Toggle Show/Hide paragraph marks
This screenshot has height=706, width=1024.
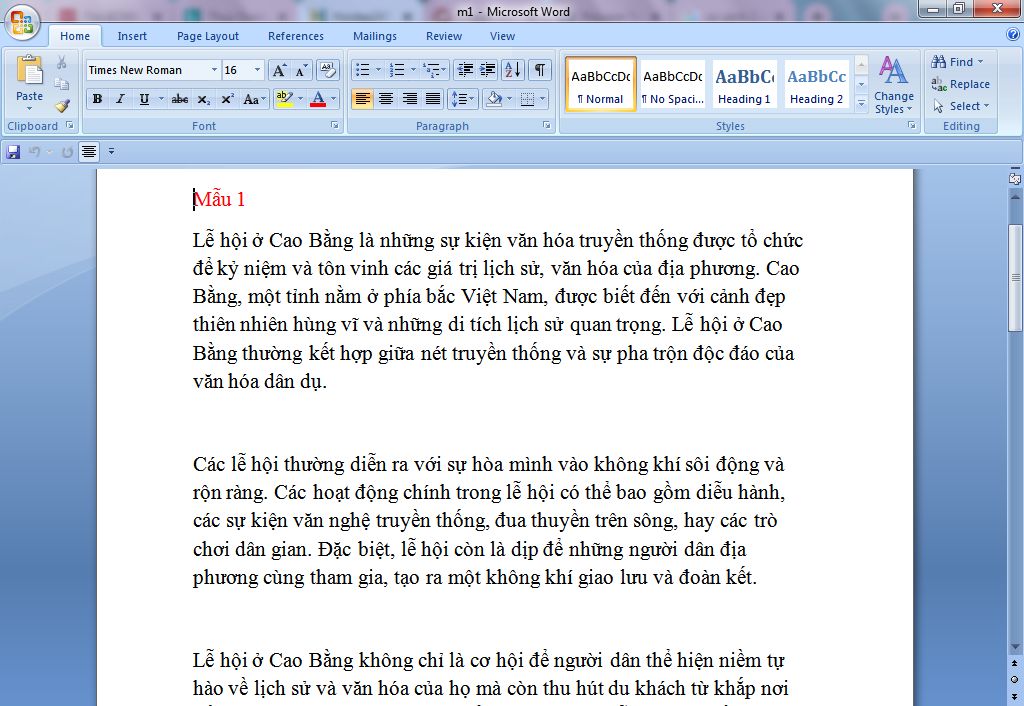(539, 70)
